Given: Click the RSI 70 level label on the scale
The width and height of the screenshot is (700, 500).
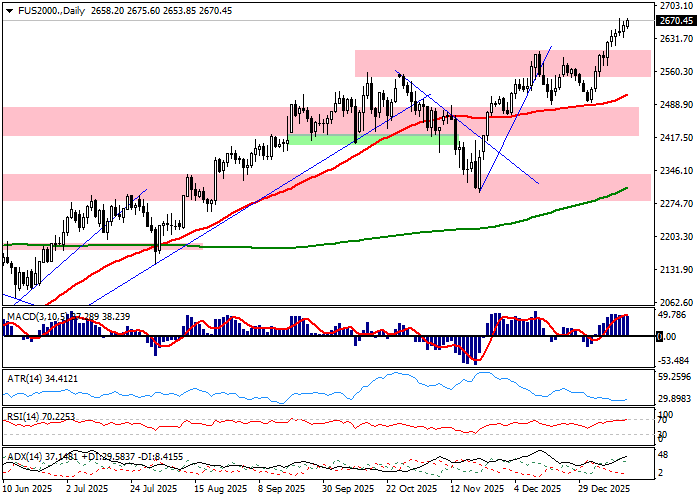Looking at the screenshot, I should (659, 423).
